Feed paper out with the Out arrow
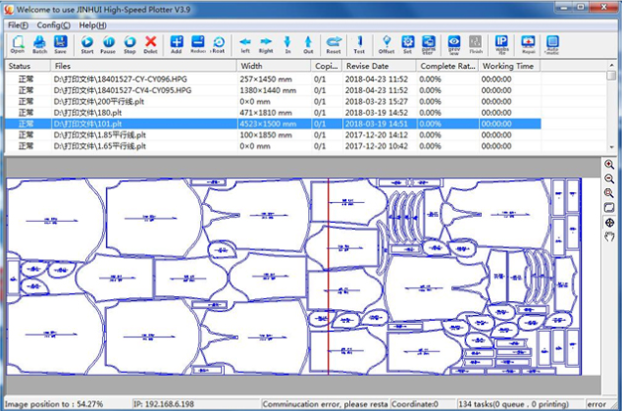This screenshot has height=411, width=622. [308, 44]
